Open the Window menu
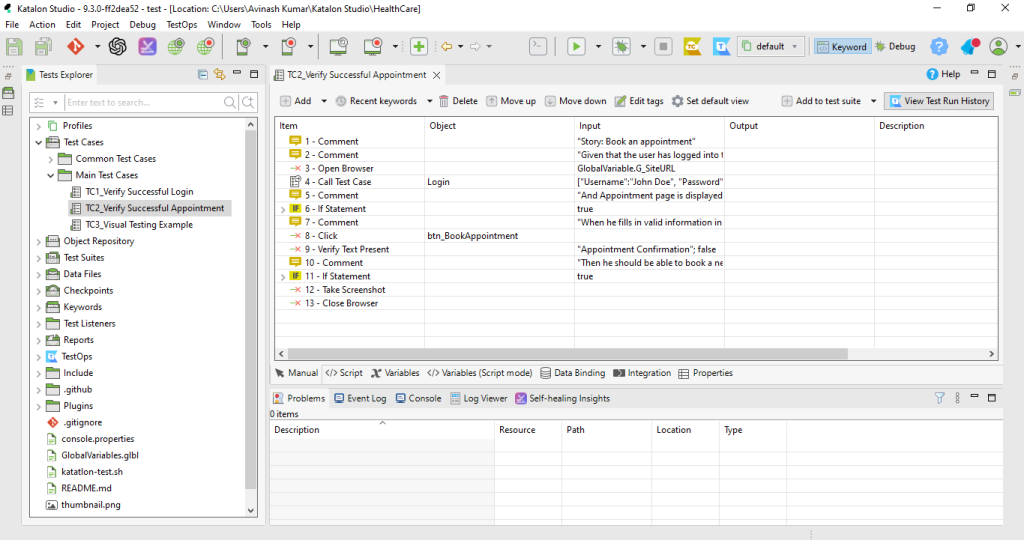This screenshot has width=1024, height=540. click(x=224, y=24)
